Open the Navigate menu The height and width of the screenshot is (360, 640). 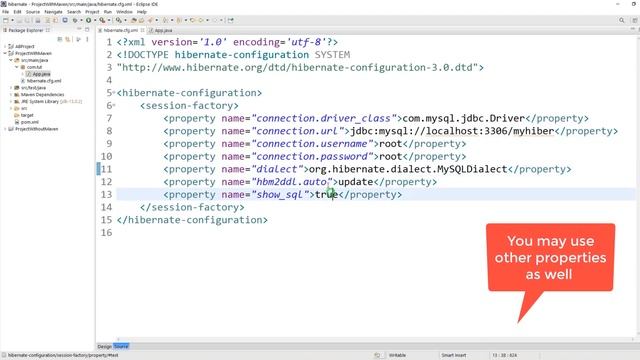53,12
